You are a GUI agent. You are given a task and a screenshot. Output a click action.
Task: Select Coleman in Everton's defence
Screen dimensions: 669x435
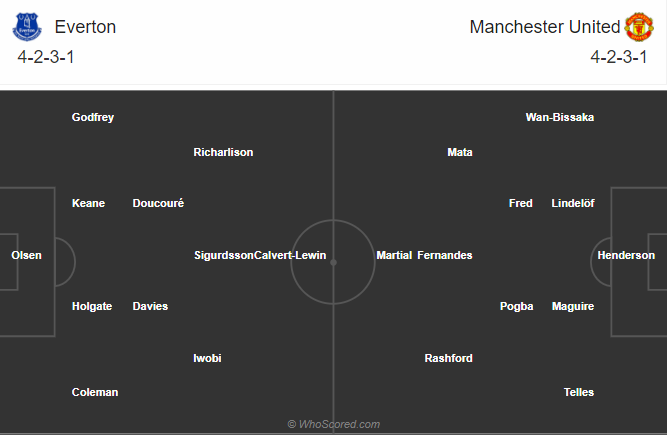95,392
